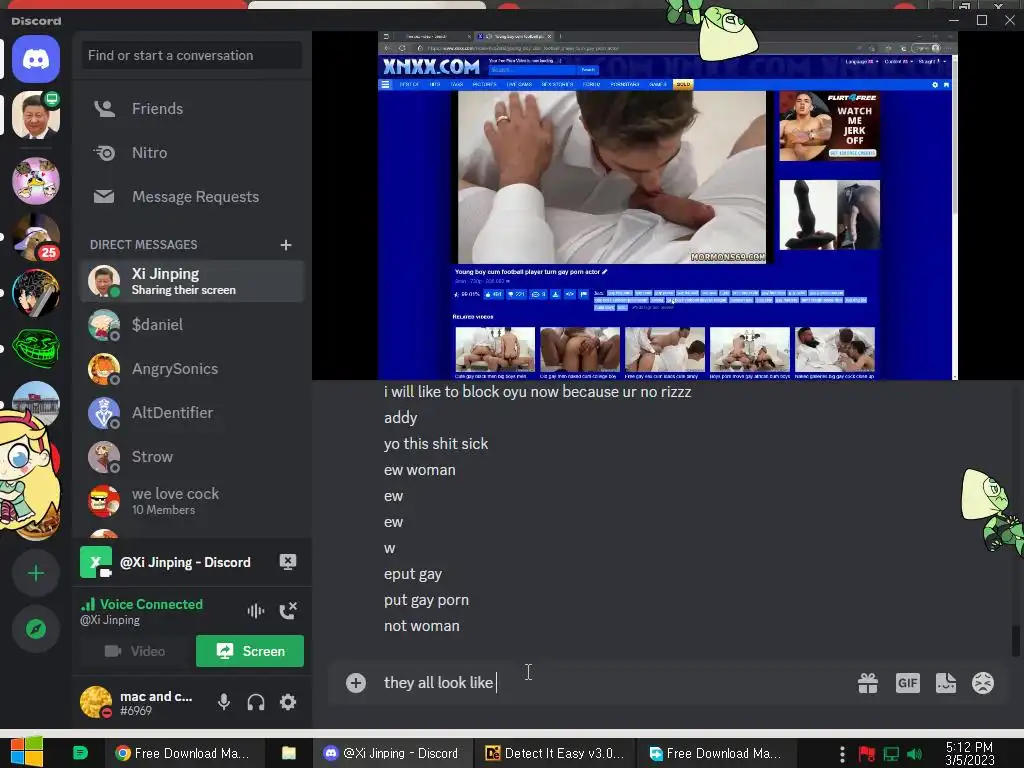Click in the message text box
This screenshot has height=768, width=1024.
click(614, 683)
